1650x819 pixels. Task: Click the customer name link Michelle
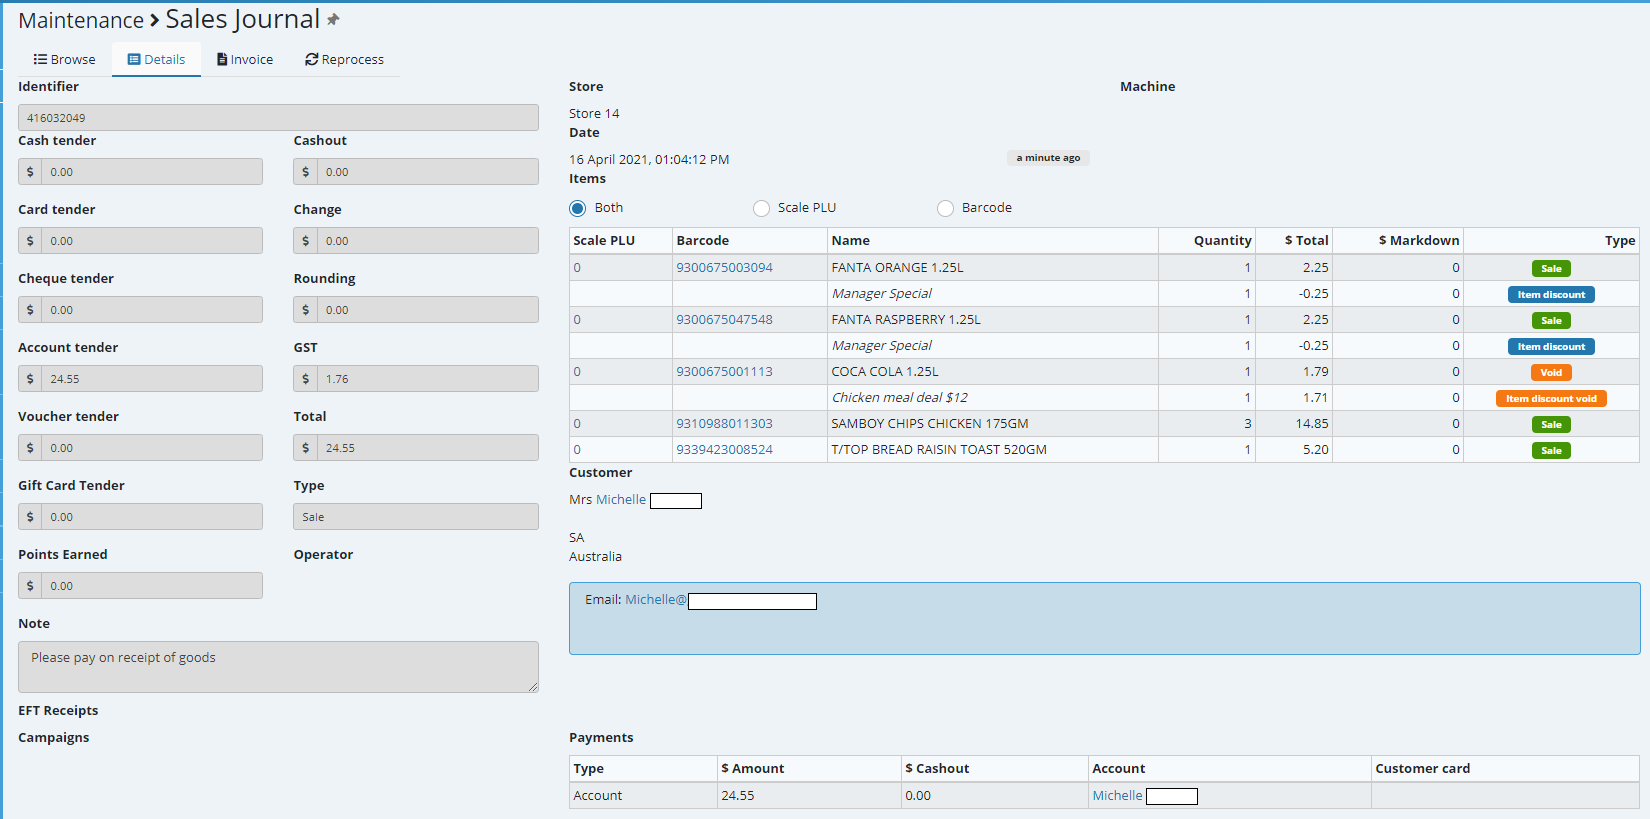click(x=621, y=500)
